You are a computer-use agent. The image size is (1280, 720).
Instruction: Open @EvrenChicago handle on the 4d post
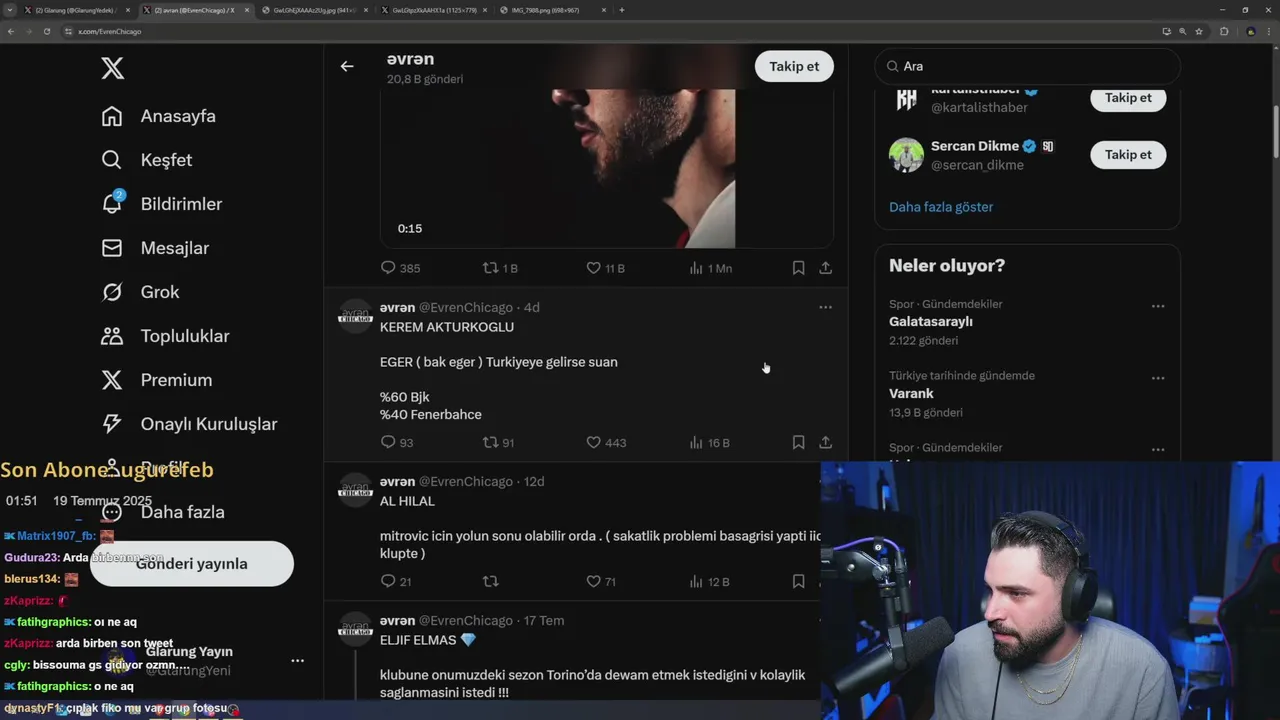point(466,307)
